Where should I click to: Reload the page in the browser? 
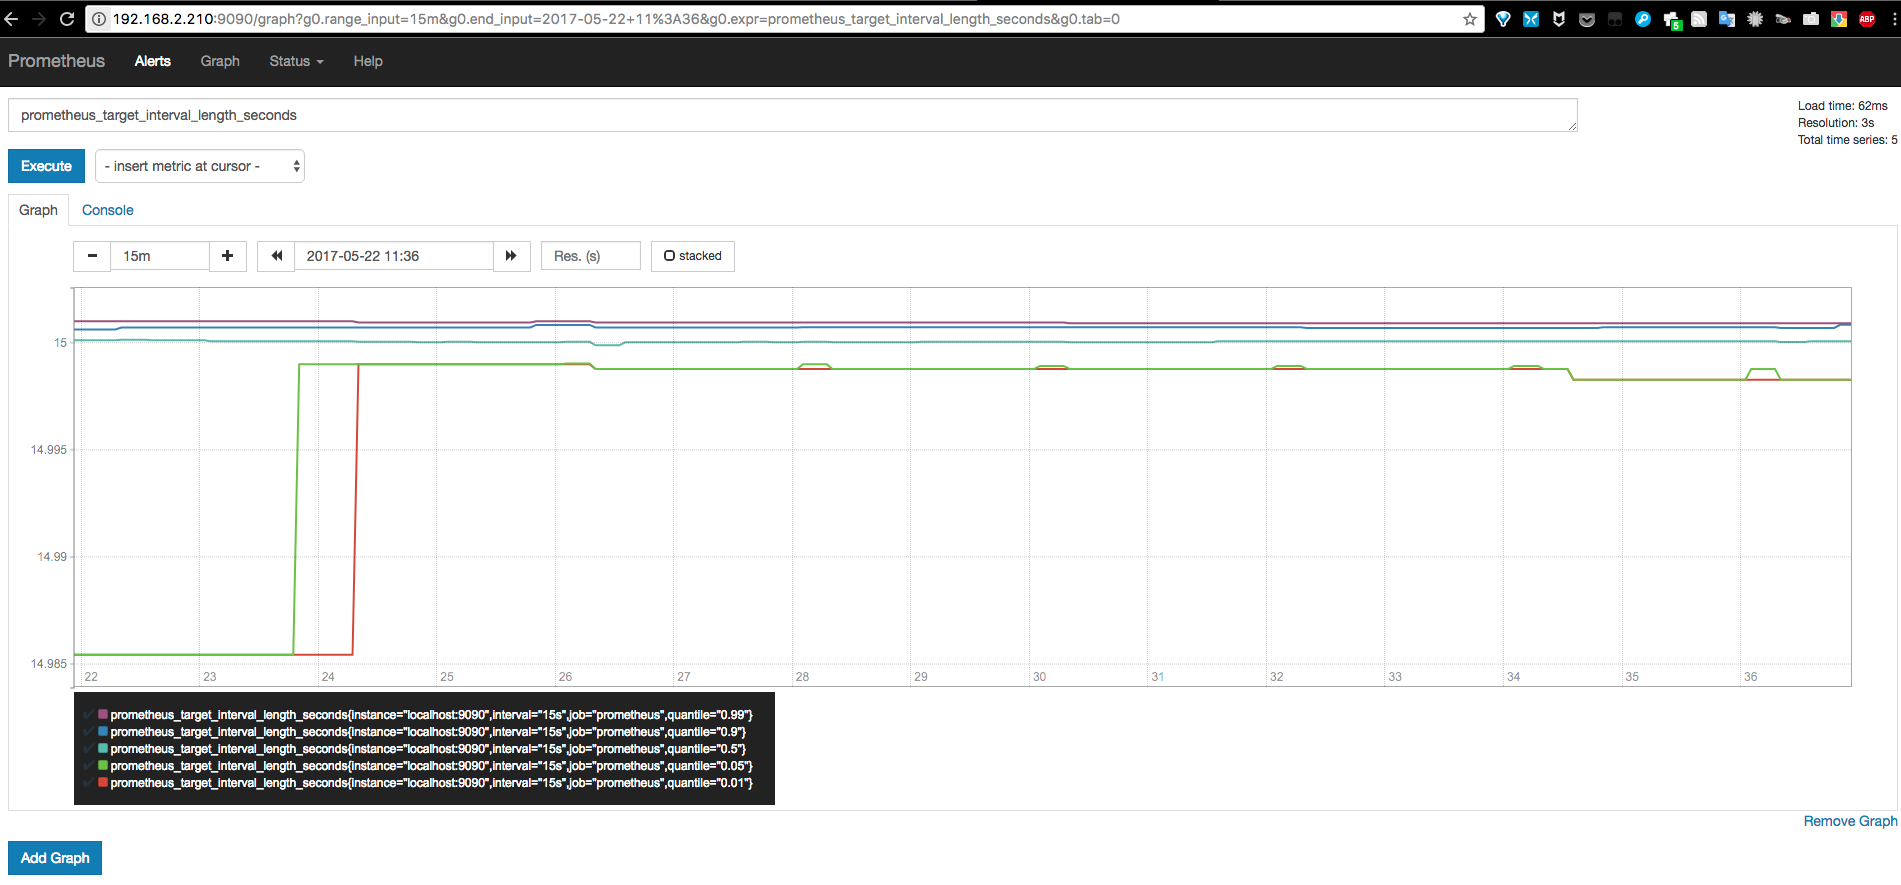67,19
